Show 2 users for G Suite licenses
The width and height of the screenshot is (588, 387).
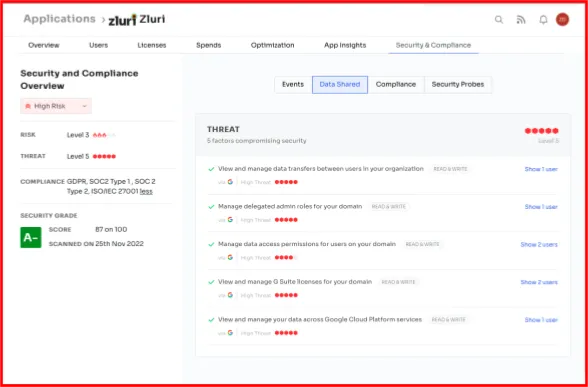click(539, 282)
